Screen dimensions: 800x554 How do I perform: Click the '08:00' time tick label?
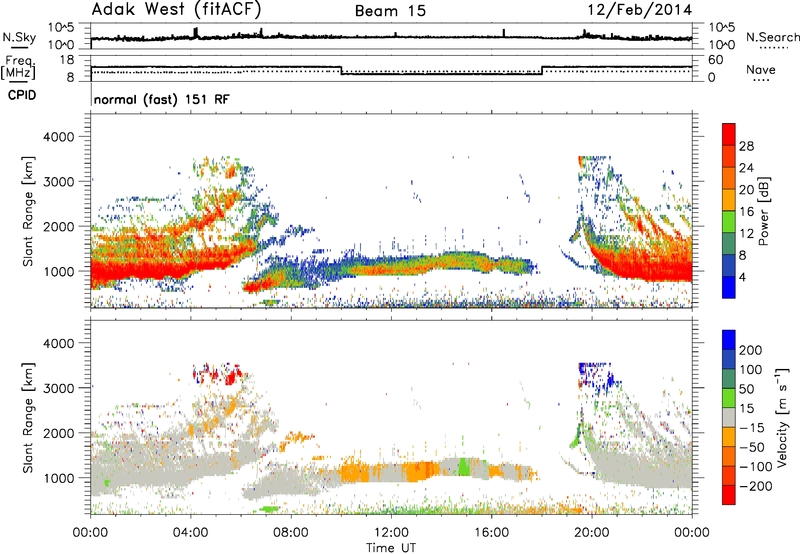click(x=290, y=533)
